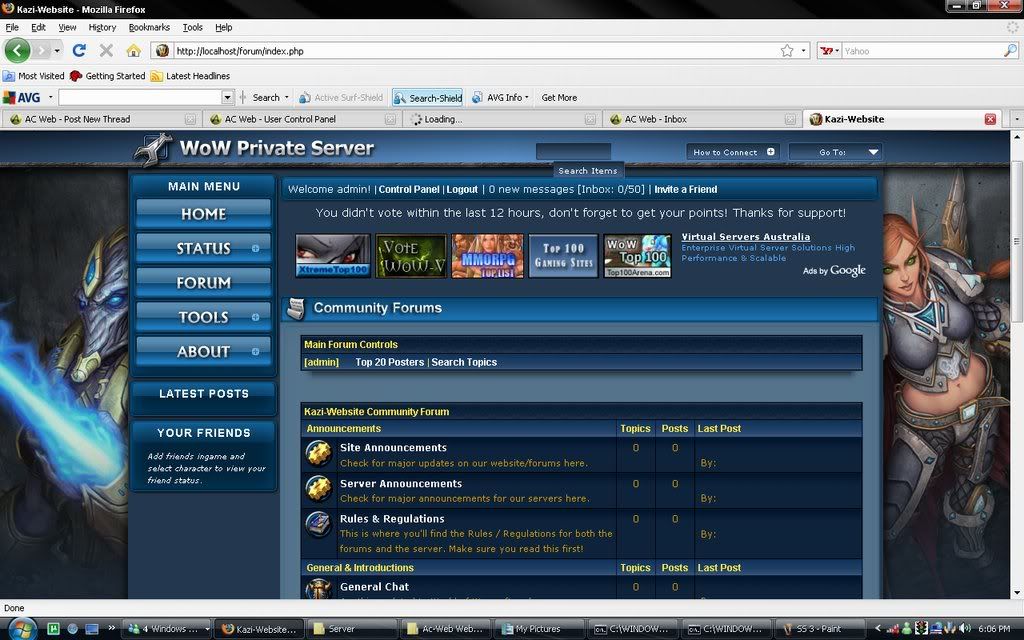Open the MMORPG Top List banner
This screenshot has width=1024, height=640.
pyautogui.click(x=488, y=256)
